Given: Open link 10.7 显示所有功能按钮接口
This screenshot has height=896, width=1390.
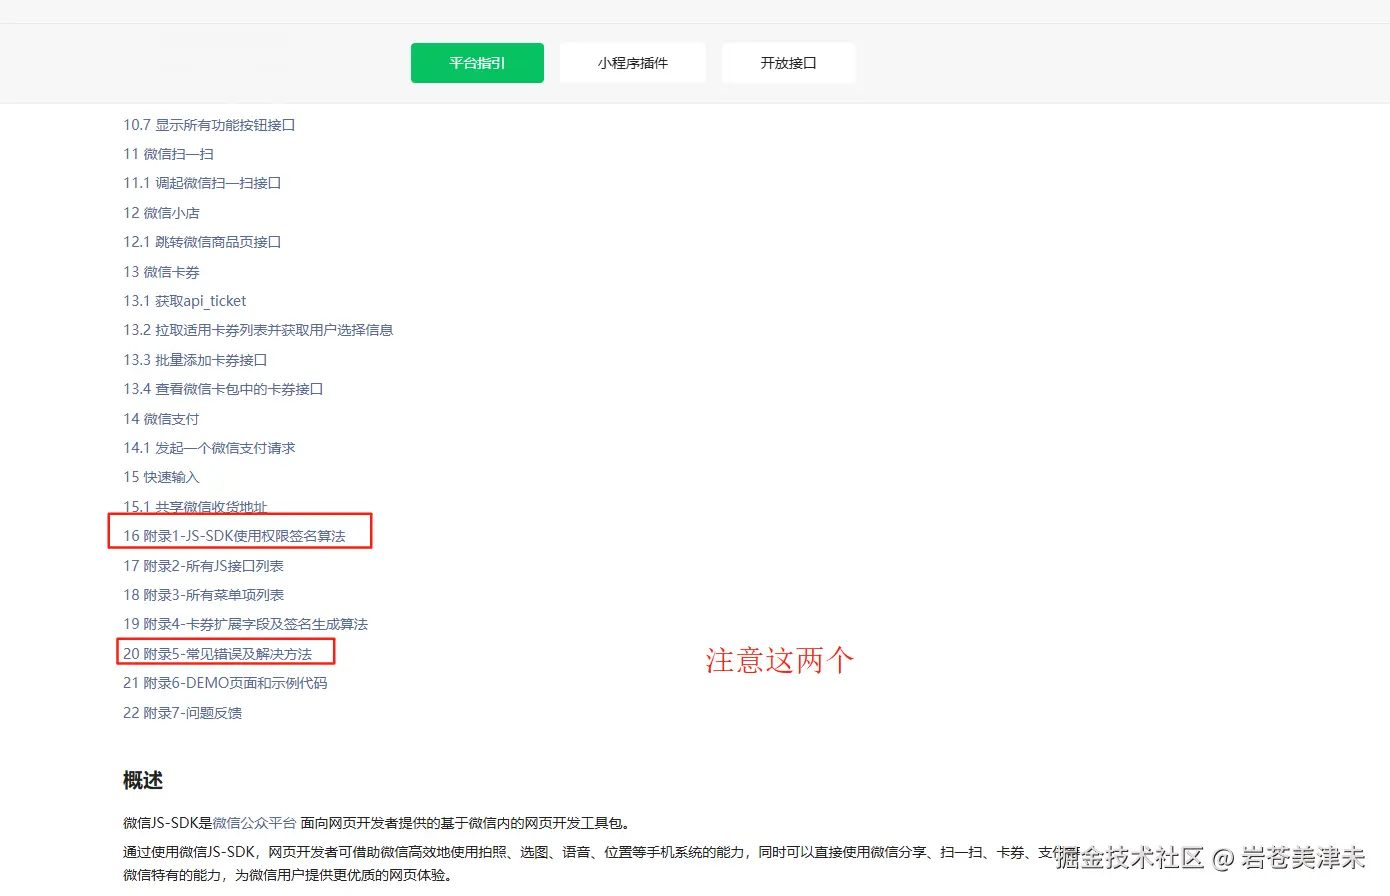Looking at the screenshot, I should 209,125.
